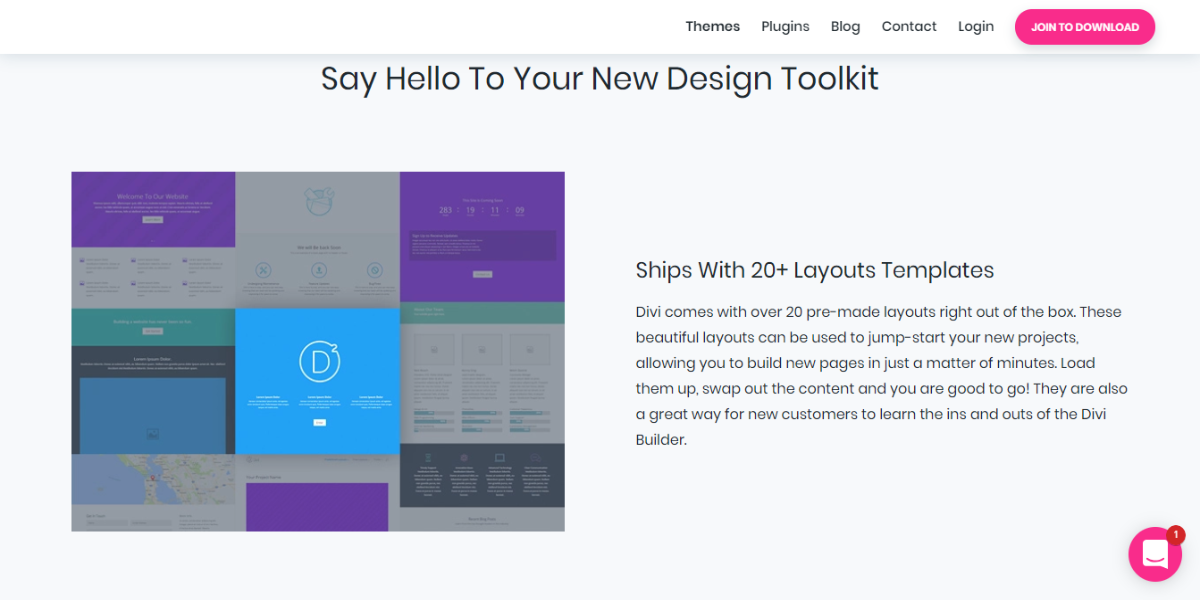Screen dimensions: 1200x600
Task: Select heading 'Ships With 20+ Layouts Templates'
Action: click(x=815, y=270)
